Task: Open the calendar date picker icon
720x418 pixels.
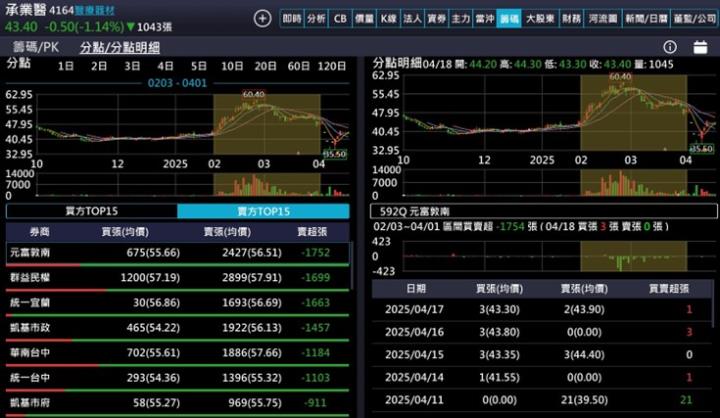Action: tap(700, 47)
